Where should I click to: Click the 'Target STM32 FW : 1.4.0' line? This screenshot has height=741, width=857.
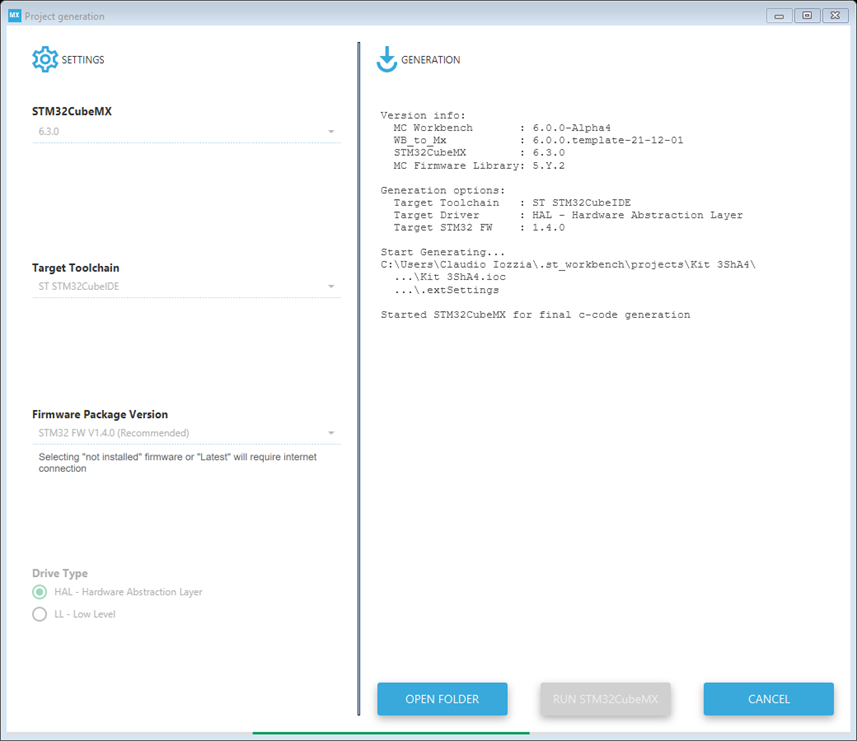tap(479, 228)
